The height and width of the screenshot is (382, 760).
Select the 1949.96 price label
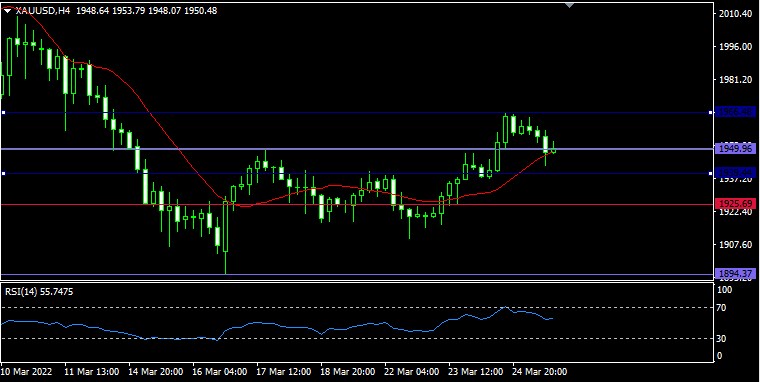(735, 149)
